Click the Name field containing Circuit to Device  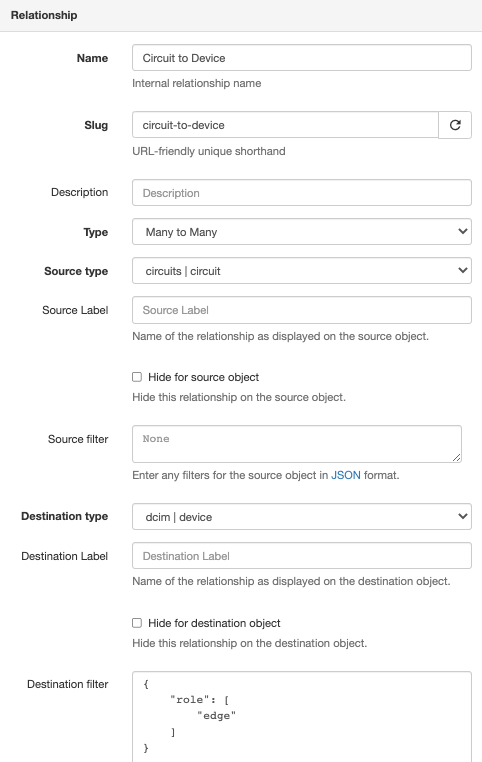[x=302, y=58]
